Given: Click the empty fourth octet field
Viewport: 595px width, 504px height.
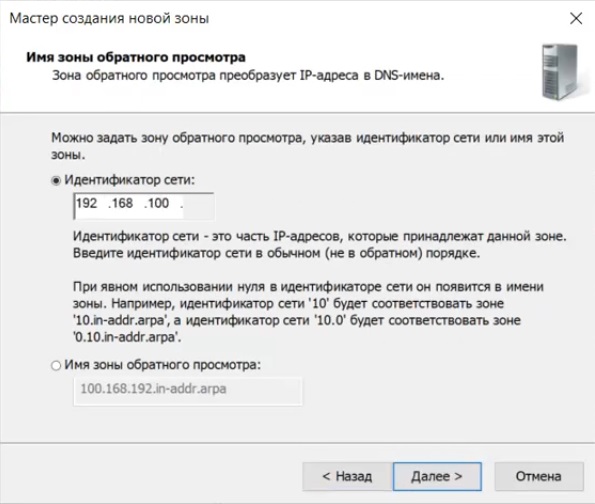Looking at the screenshot, I should (x=197, y=205).
